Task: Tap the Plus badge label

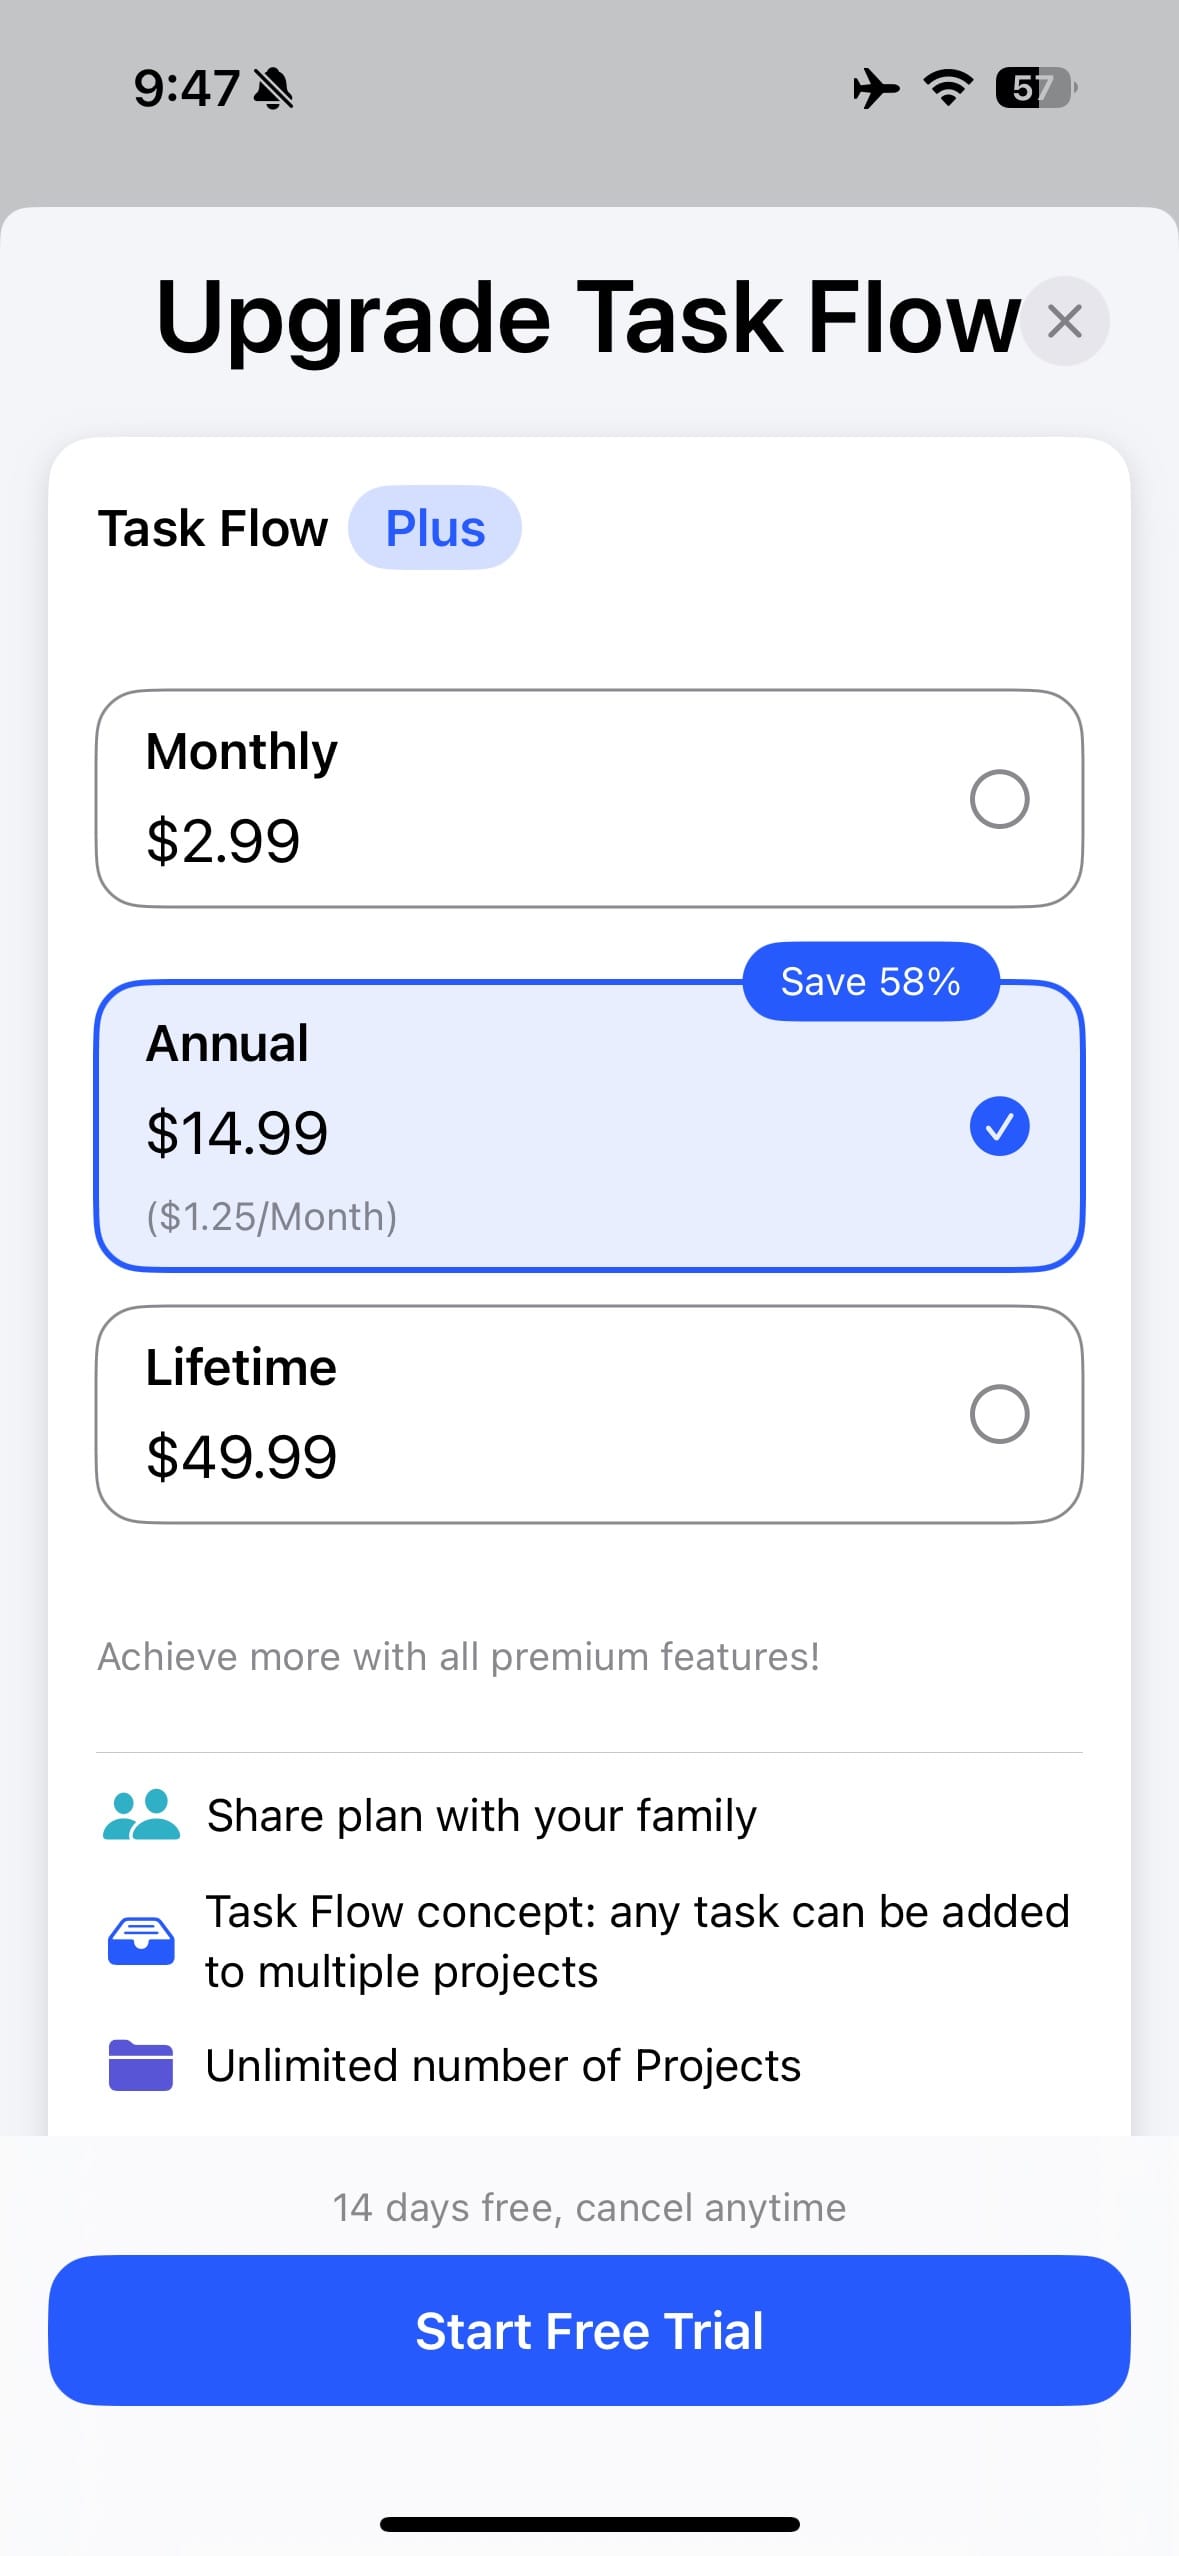Action: point(435,528)
